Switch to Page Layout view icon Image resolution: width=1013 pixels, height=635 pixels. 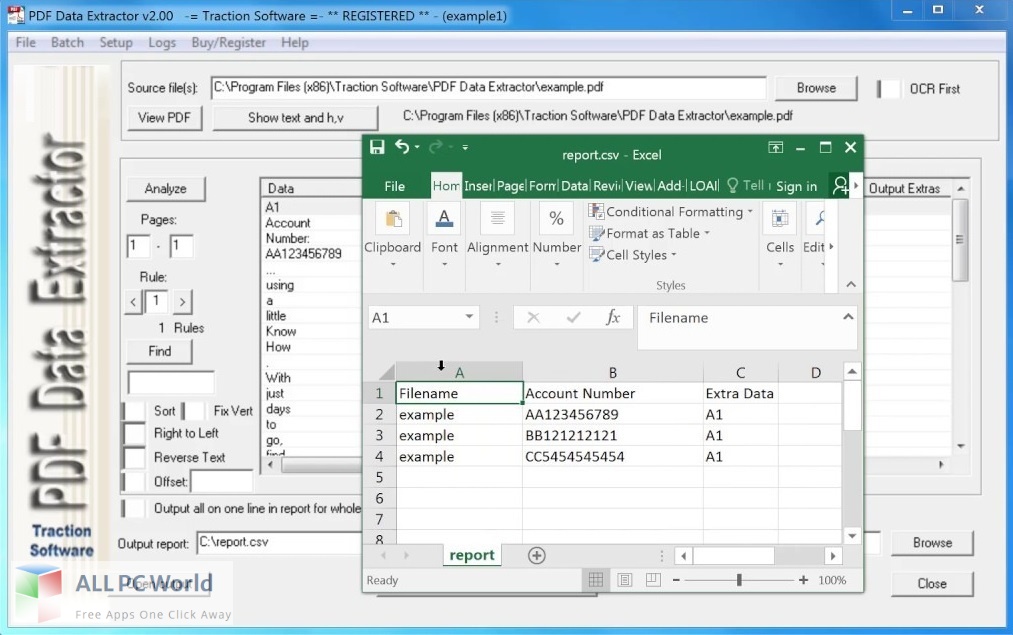625,579
